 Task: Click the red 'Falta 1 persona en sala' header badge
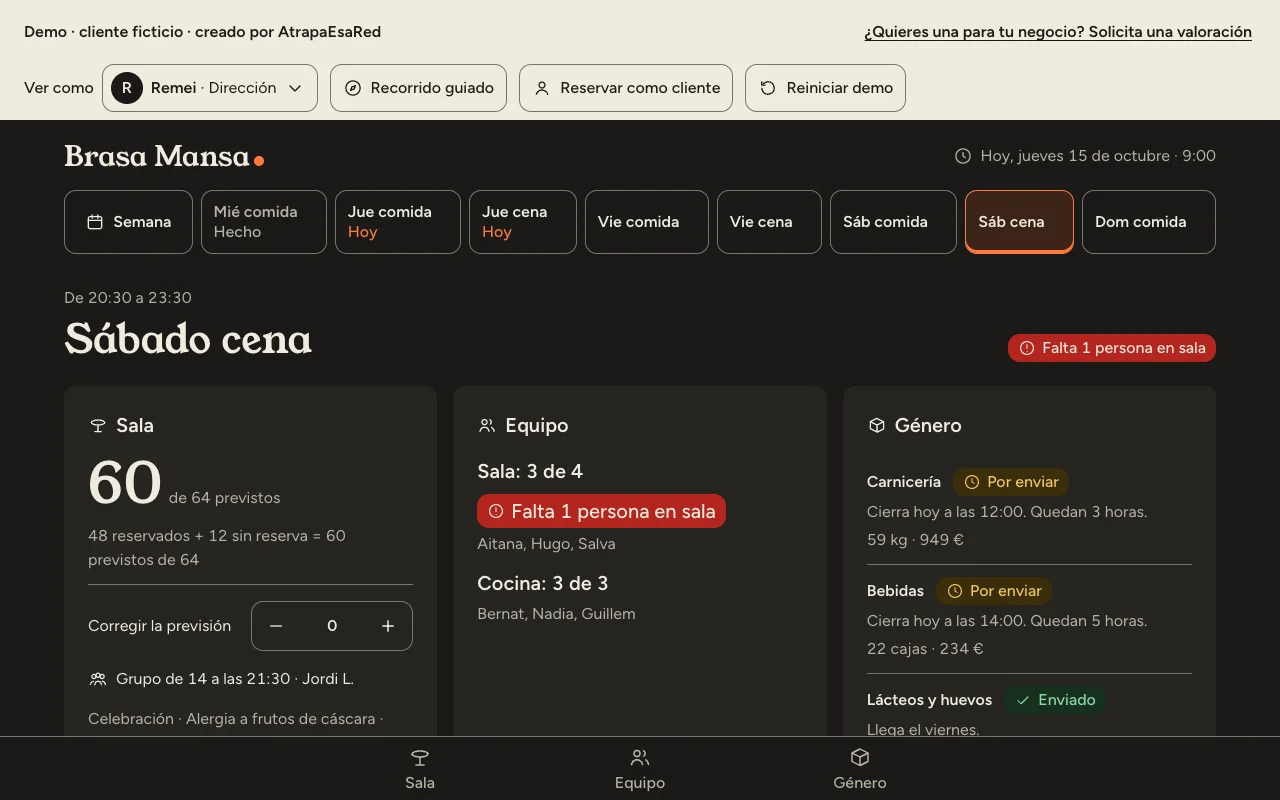pyautogui.click(x=1112, y=348)
